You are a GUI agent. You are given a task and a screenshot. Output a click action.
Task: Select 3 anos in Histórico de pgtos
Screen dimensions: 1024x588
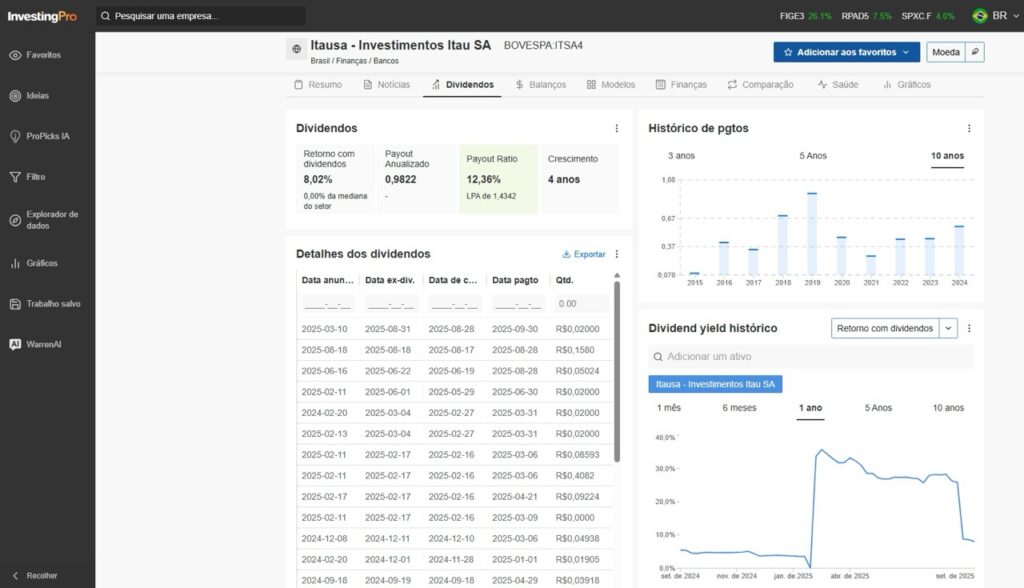pos(681,156)
